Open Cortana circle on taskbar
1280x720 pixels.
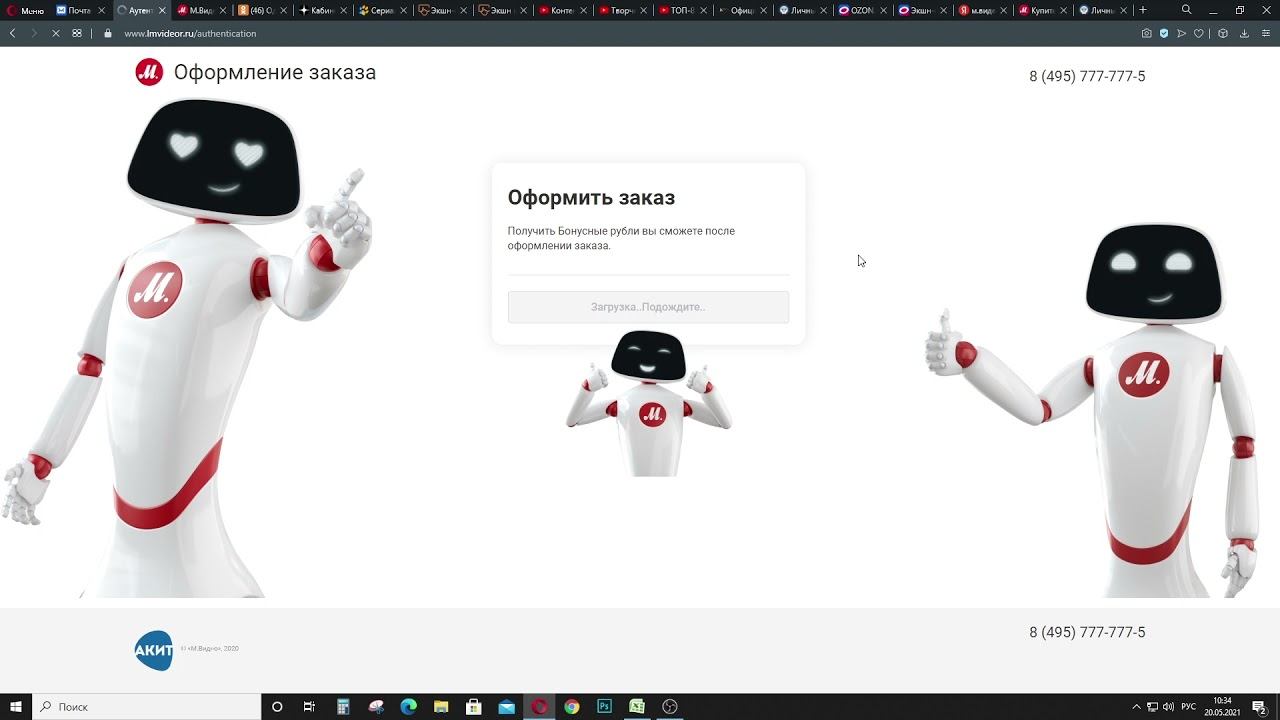point(277,706)
